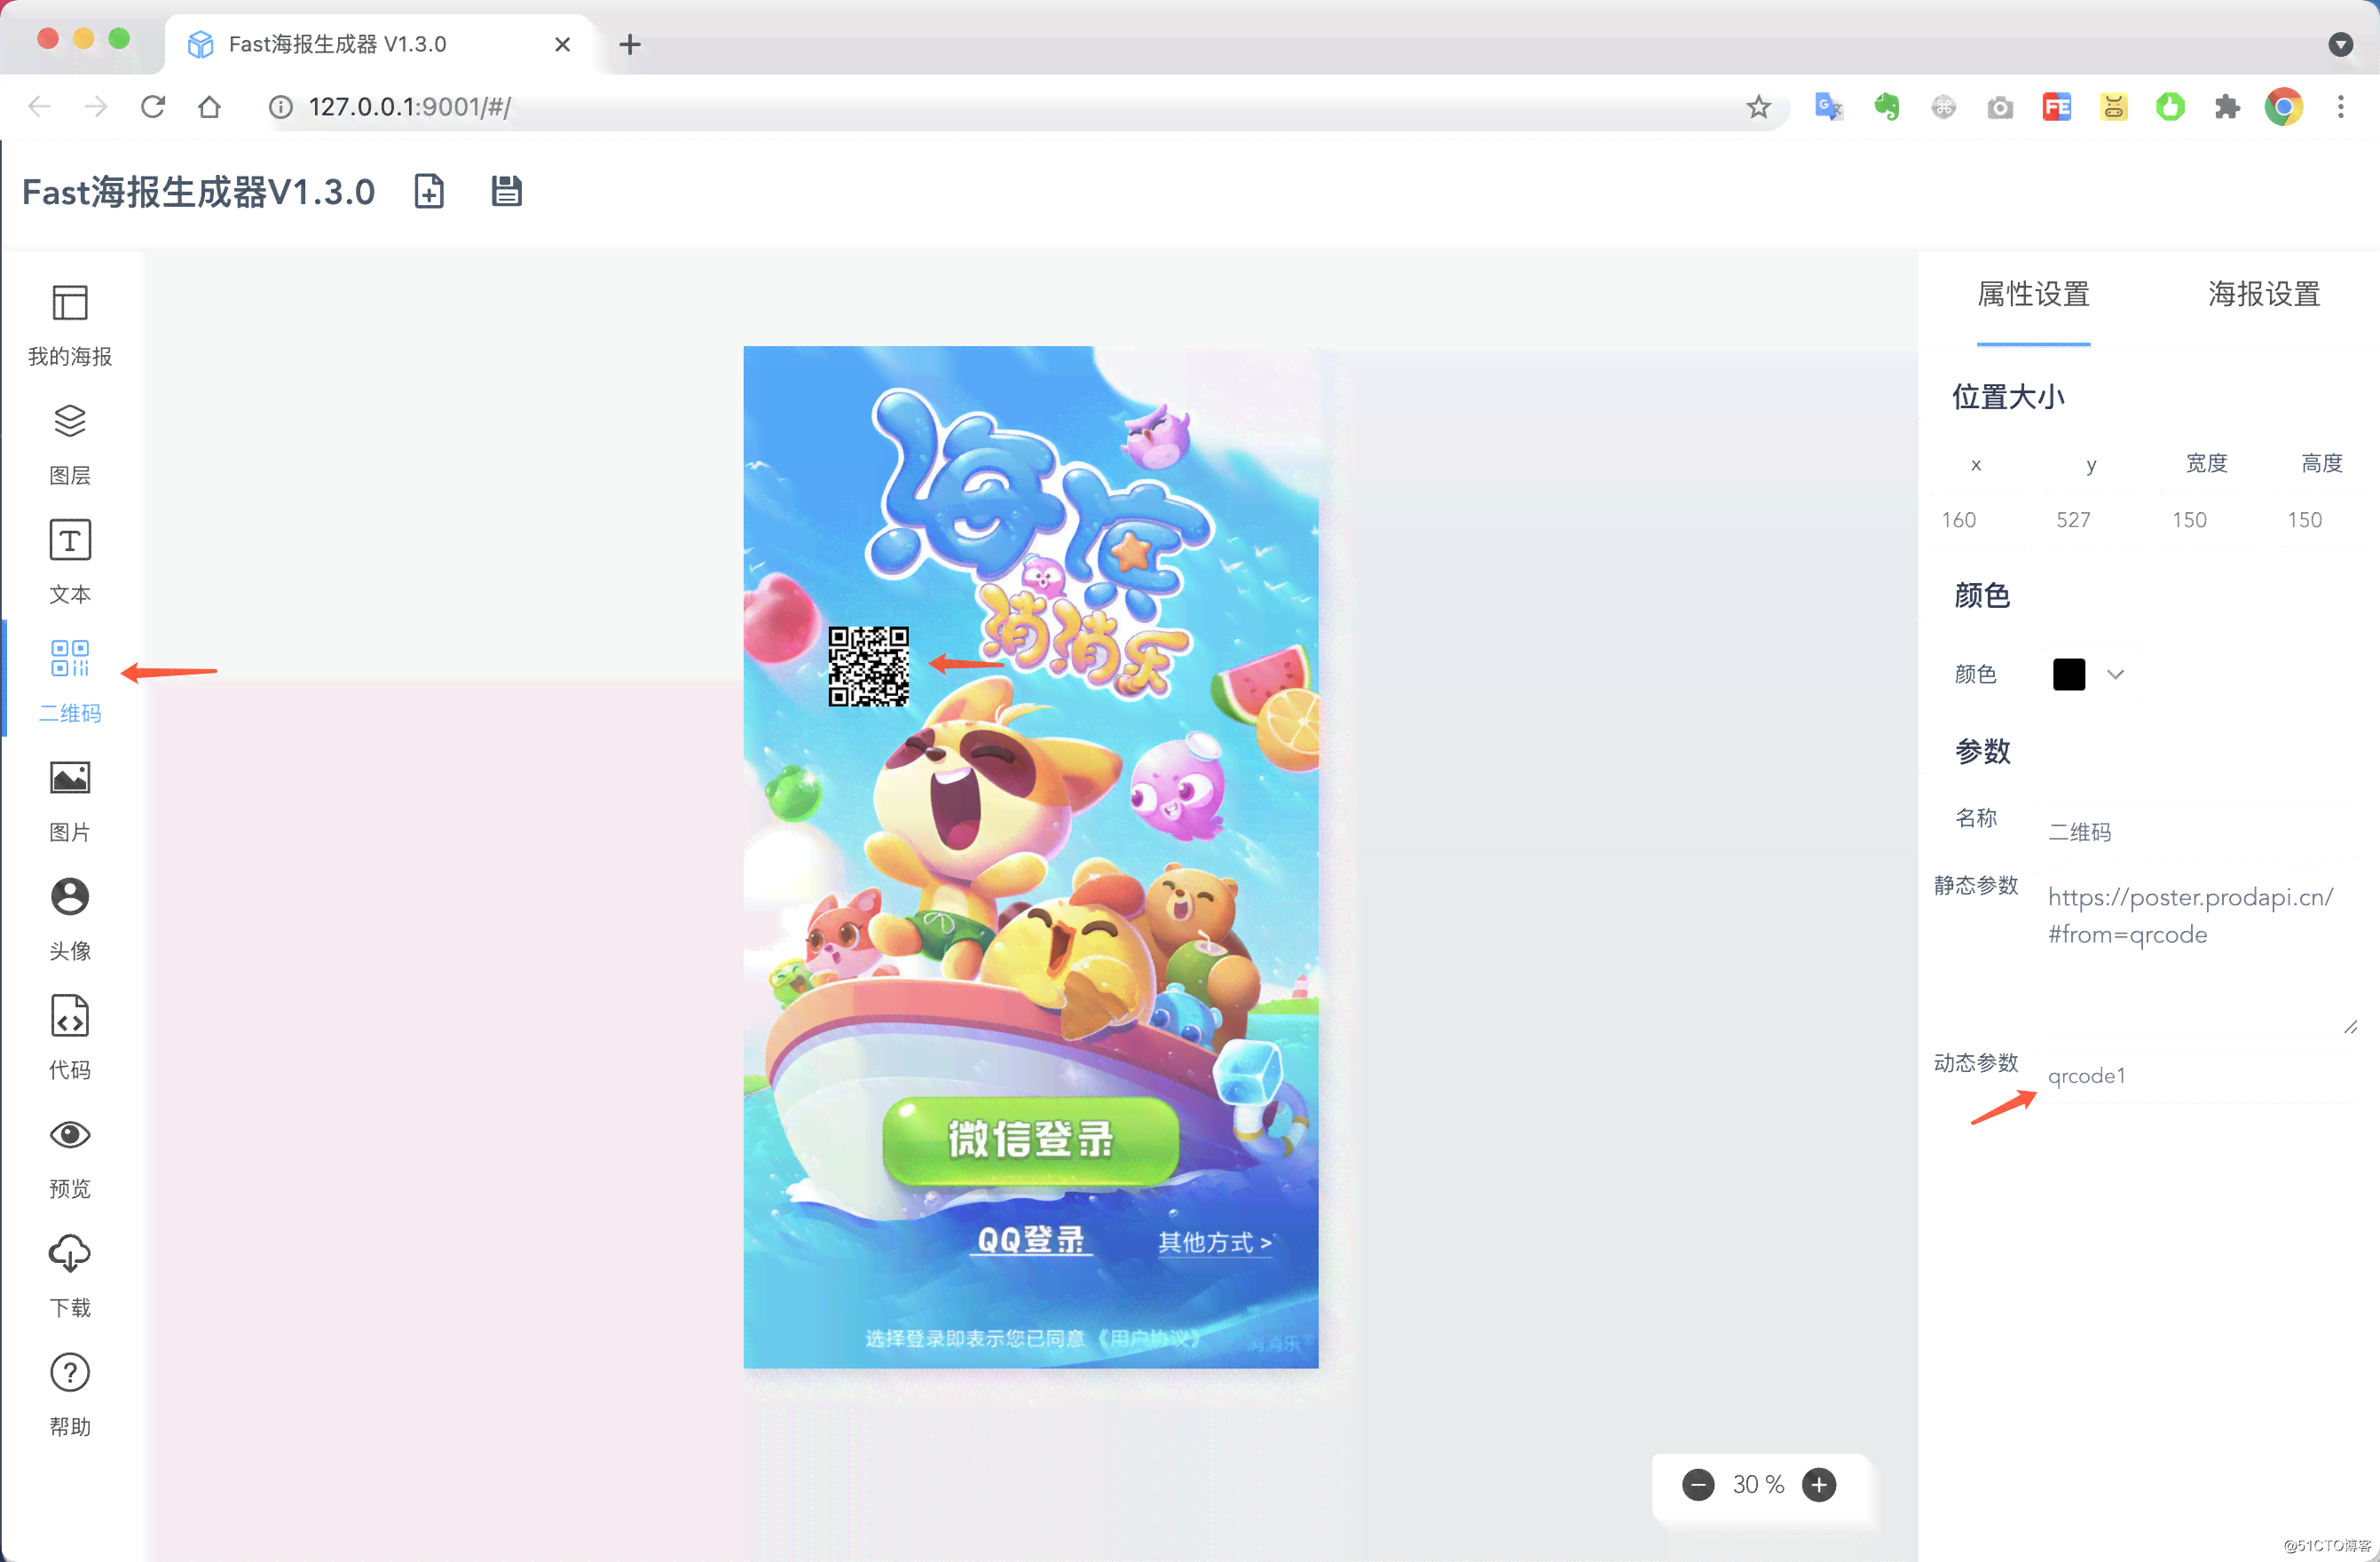
Task: Open a new browser tab
Action: coord(630,44)
